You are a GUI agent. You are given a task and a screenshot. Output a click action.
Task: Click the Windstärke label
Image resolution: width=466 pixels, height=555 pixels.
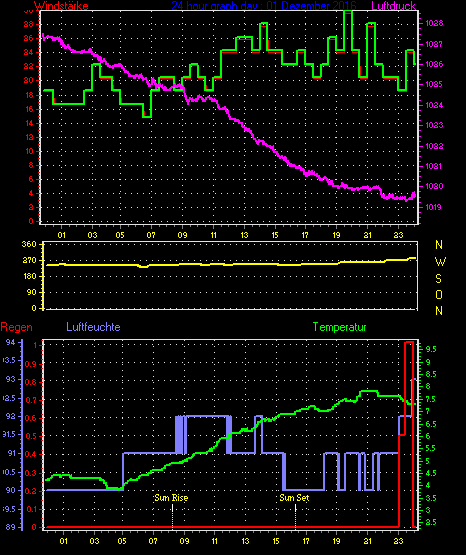(61, 6)
